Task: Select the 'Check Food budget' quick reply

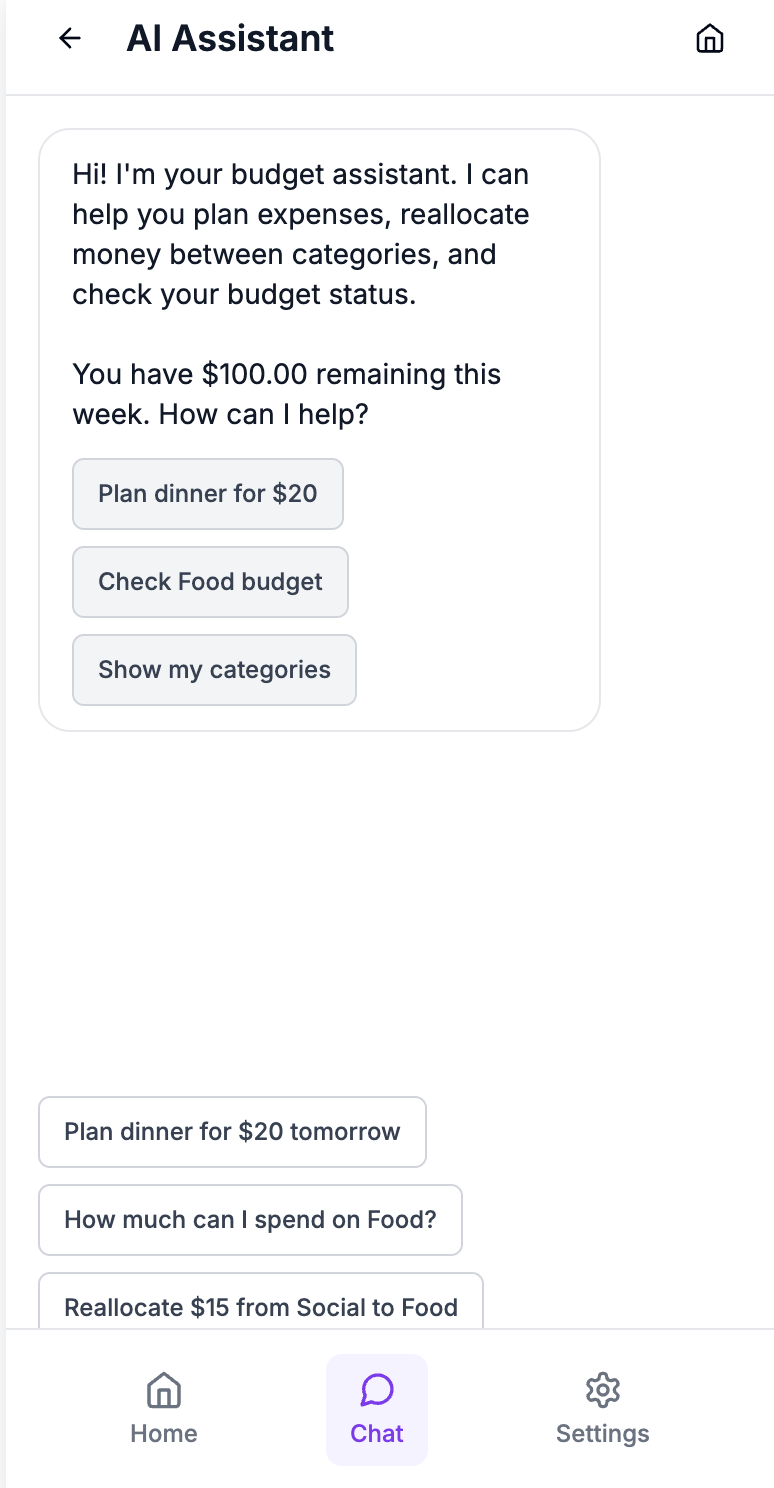Action: pos(210,582)
